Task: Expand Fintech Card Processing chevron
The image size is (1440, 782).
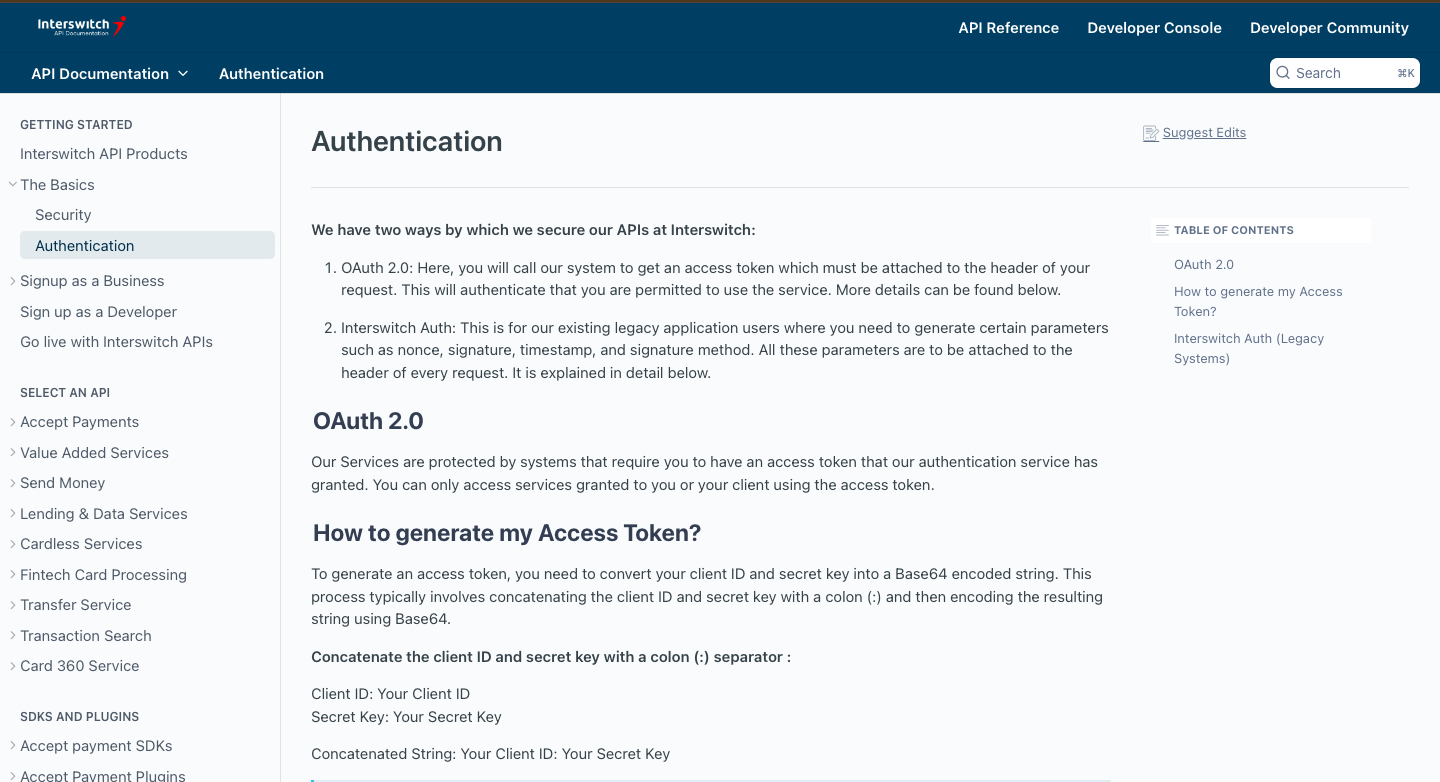Action: pyautogui.click(x=12, y=575)
